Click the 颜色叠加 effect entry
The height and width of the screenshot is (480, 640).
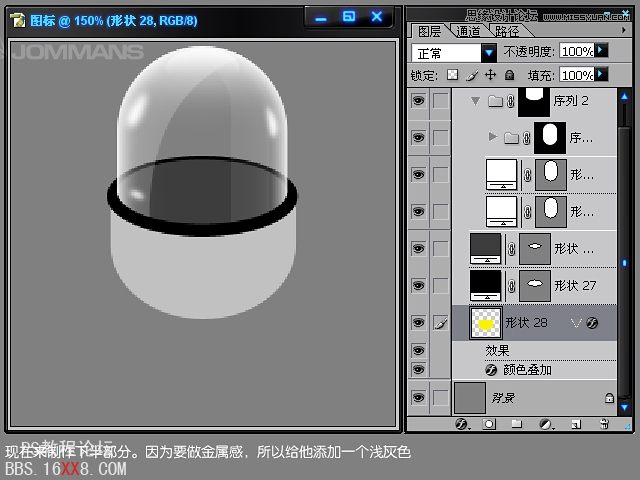click(x=526, y=369)
